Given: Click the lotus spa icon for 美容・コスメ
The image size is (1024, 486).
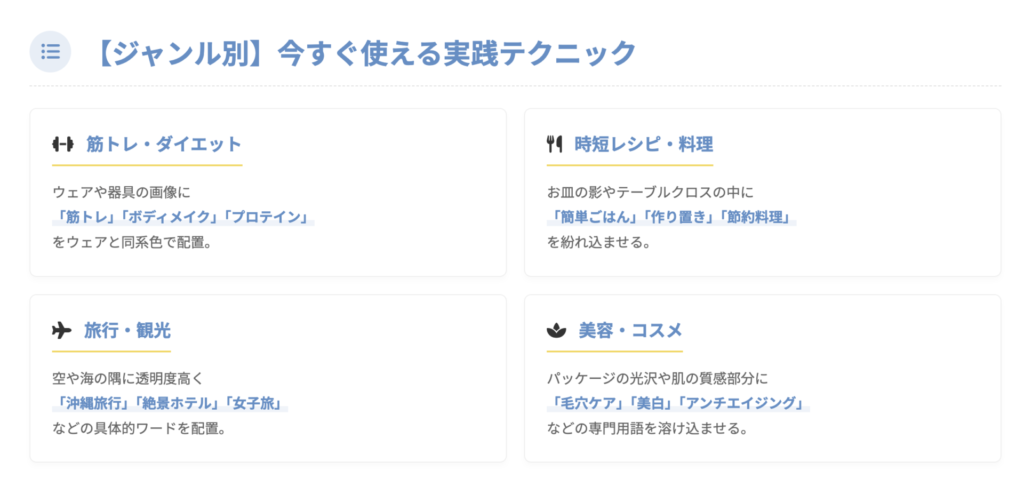Looking at the screenshot, I should [x=556, y=330].
